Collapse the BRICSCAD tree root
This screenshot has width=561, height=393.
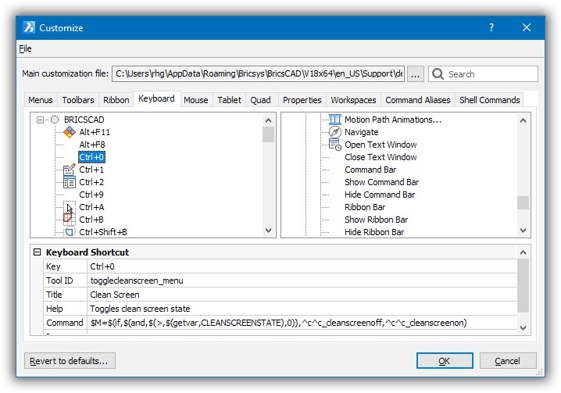[40, 120]
